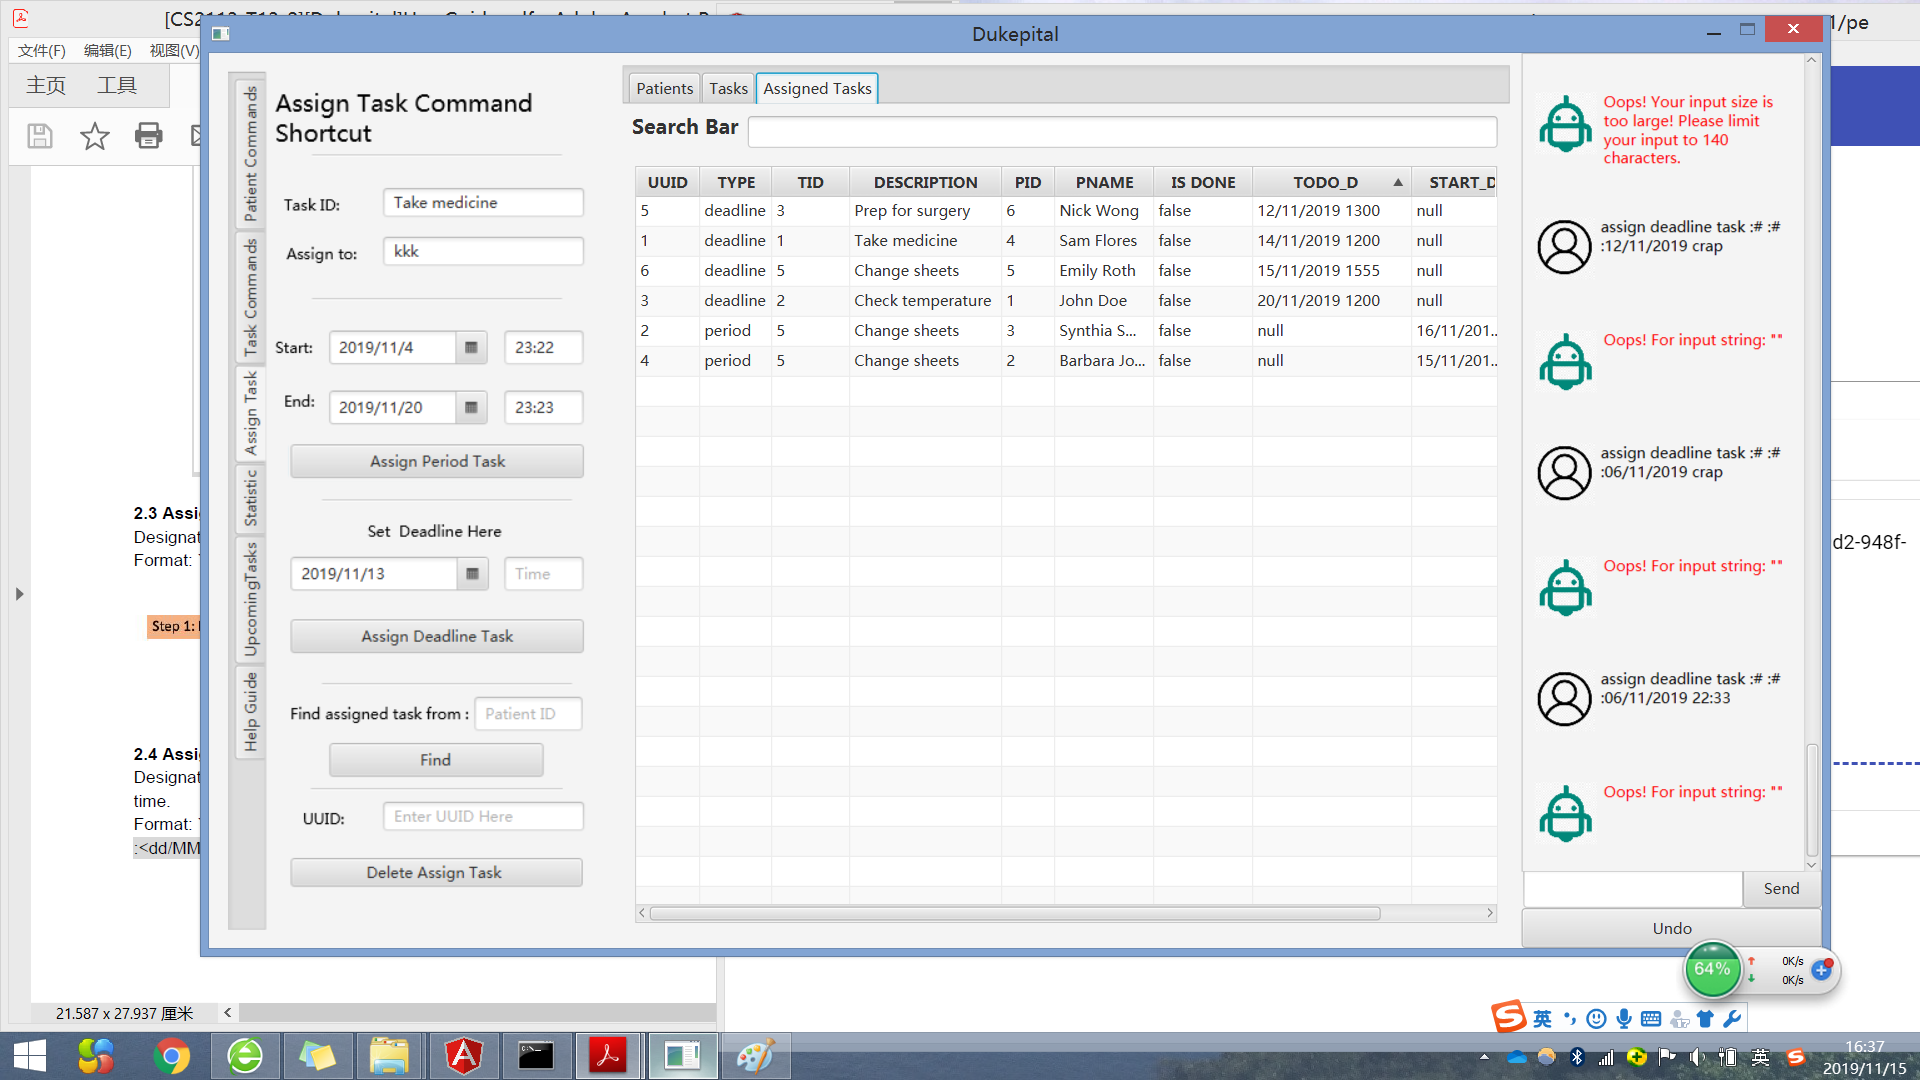
Task: Switch to the Patients tab
Action: (664, 88)
